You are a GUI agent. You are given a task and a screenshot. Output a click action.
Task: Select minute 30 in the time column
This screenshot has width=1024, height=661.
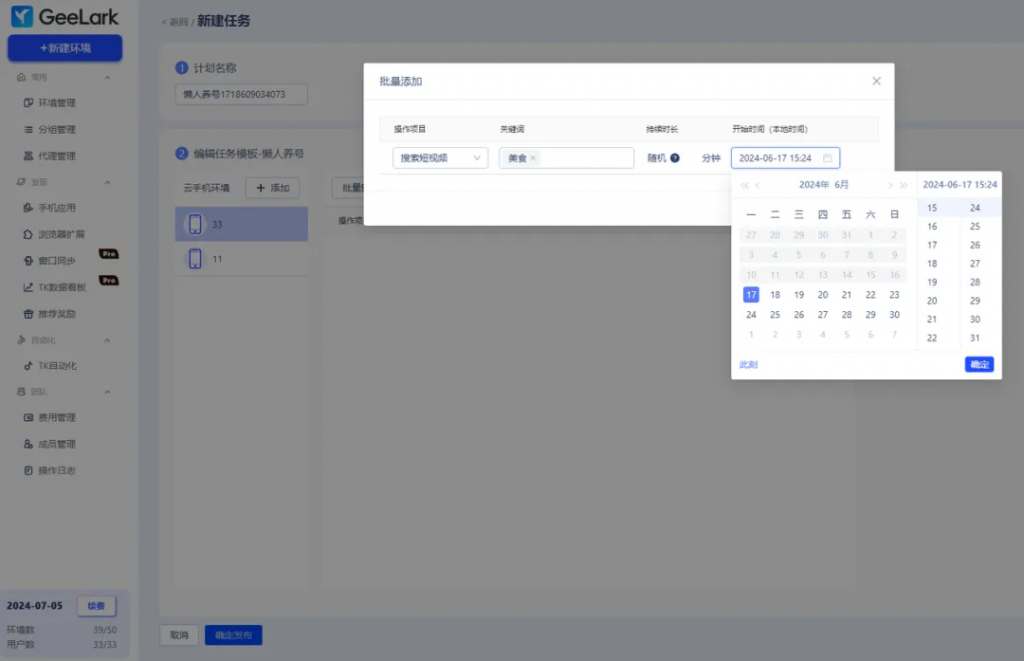[x=975, y=319]
